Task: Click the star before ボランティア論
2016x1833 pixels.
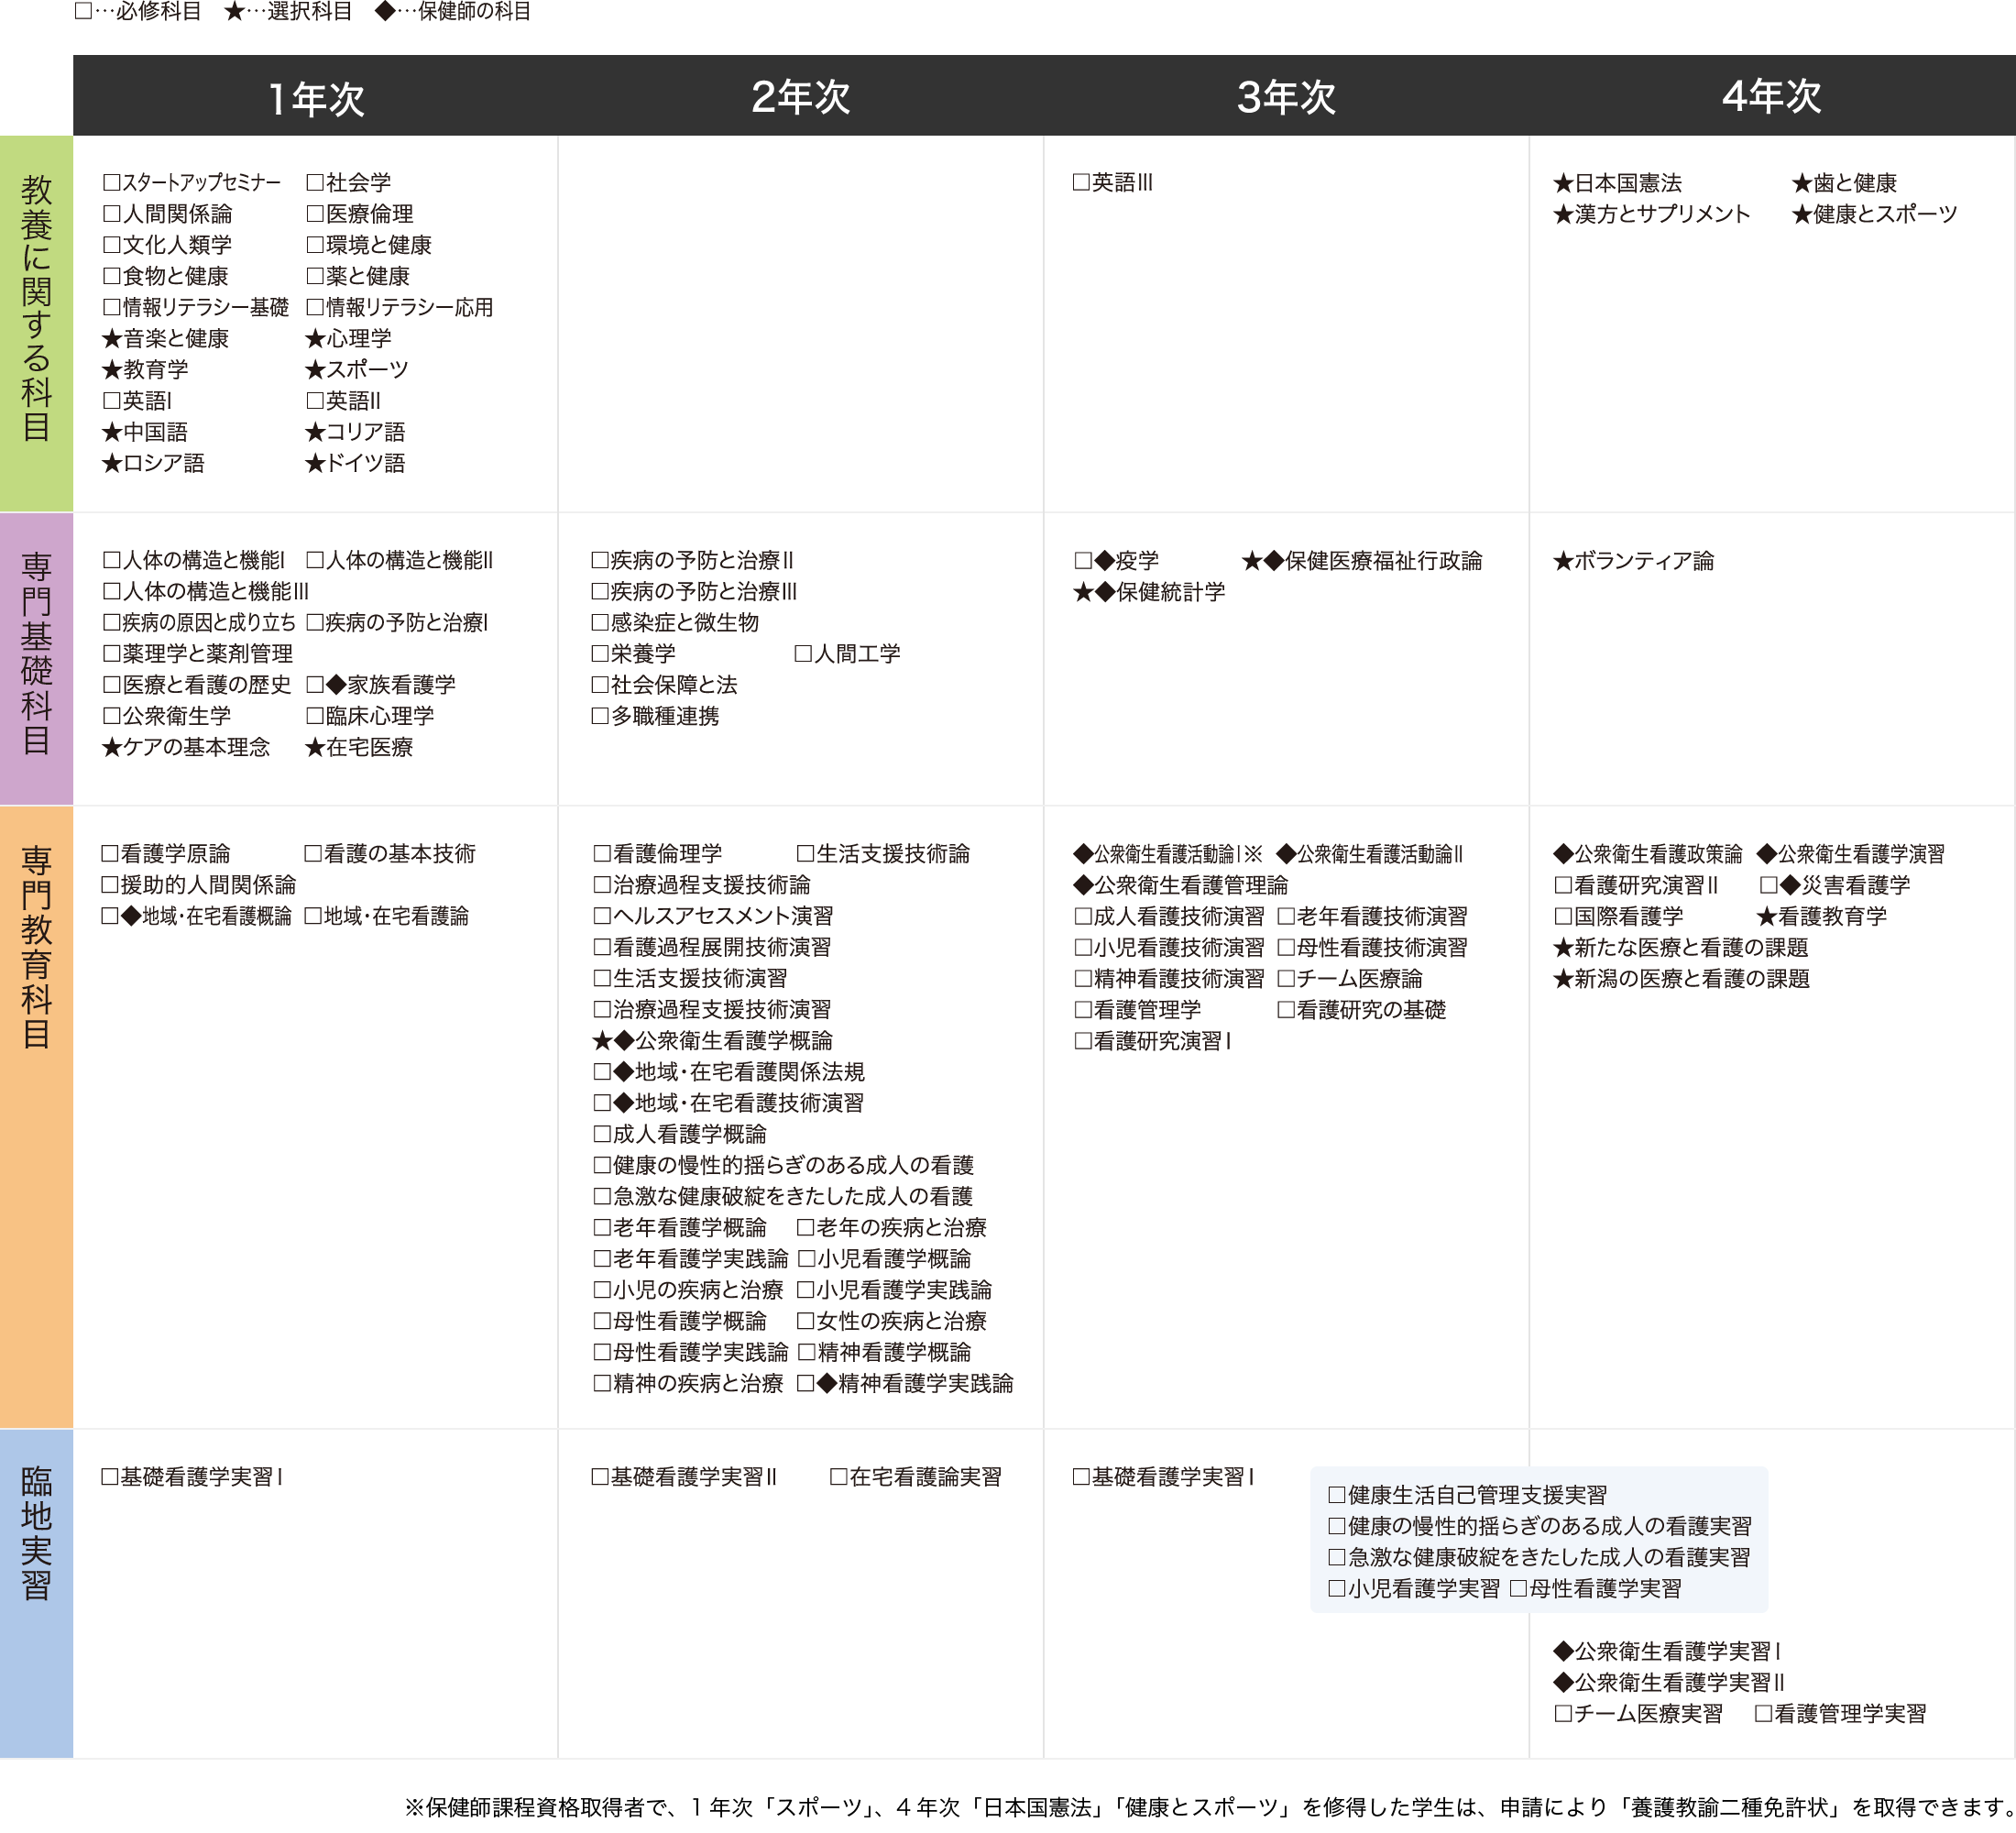Action: tap(1563, 561)
